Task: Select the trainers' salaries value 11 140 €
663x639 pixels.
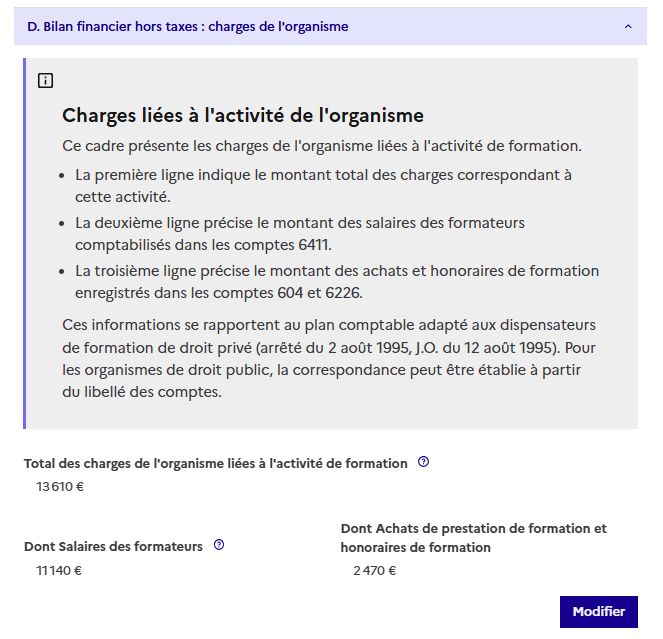Action: click(x=59, y=571)
